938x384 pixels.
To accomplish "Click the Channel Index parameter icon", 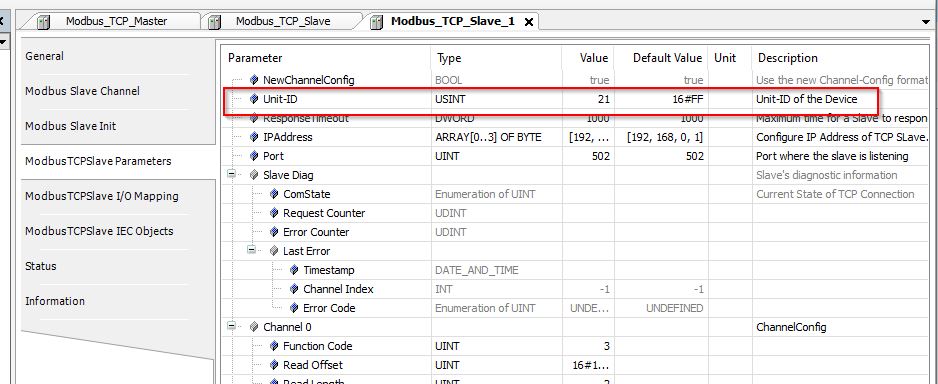I will point(294,289).
